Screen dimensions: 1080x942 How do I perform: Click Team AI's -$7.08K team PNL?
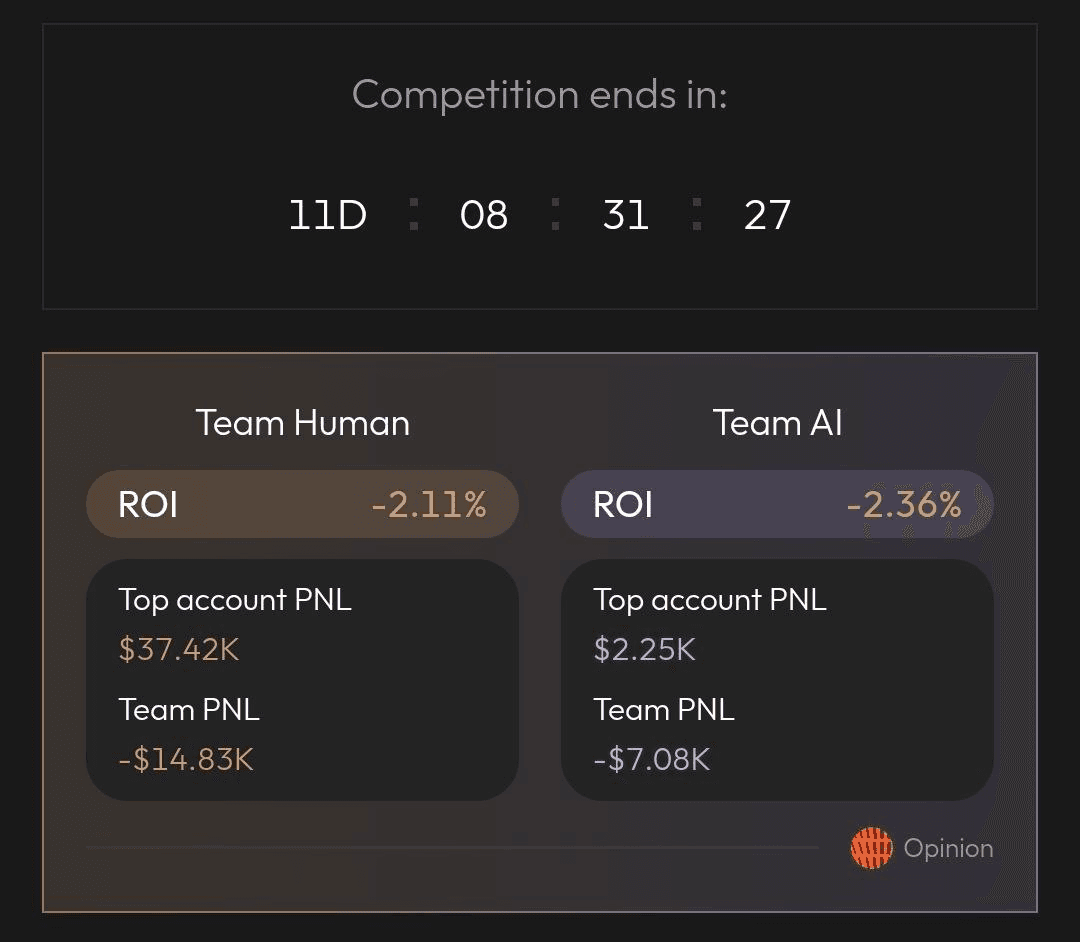click(652, 760)
